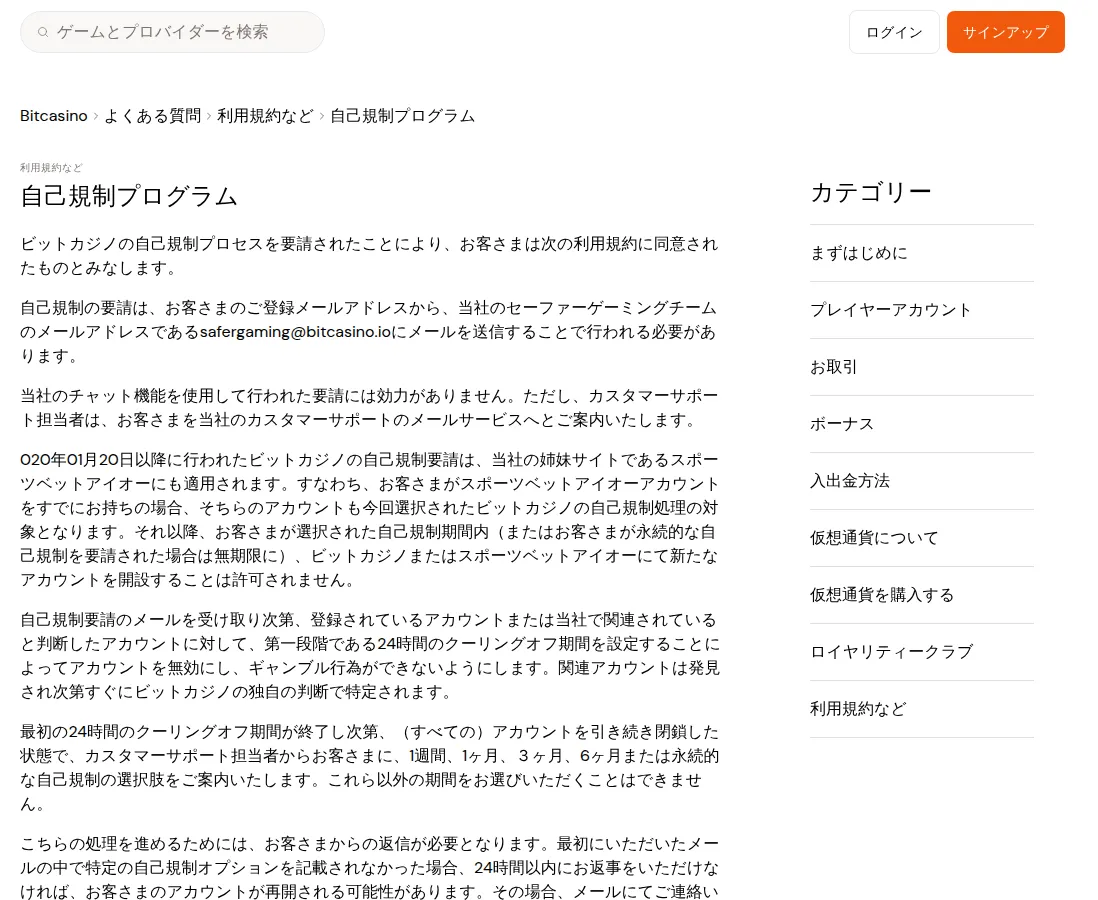Click the chevron after Bitcasino in the breadcrumb

pos(96,116)
